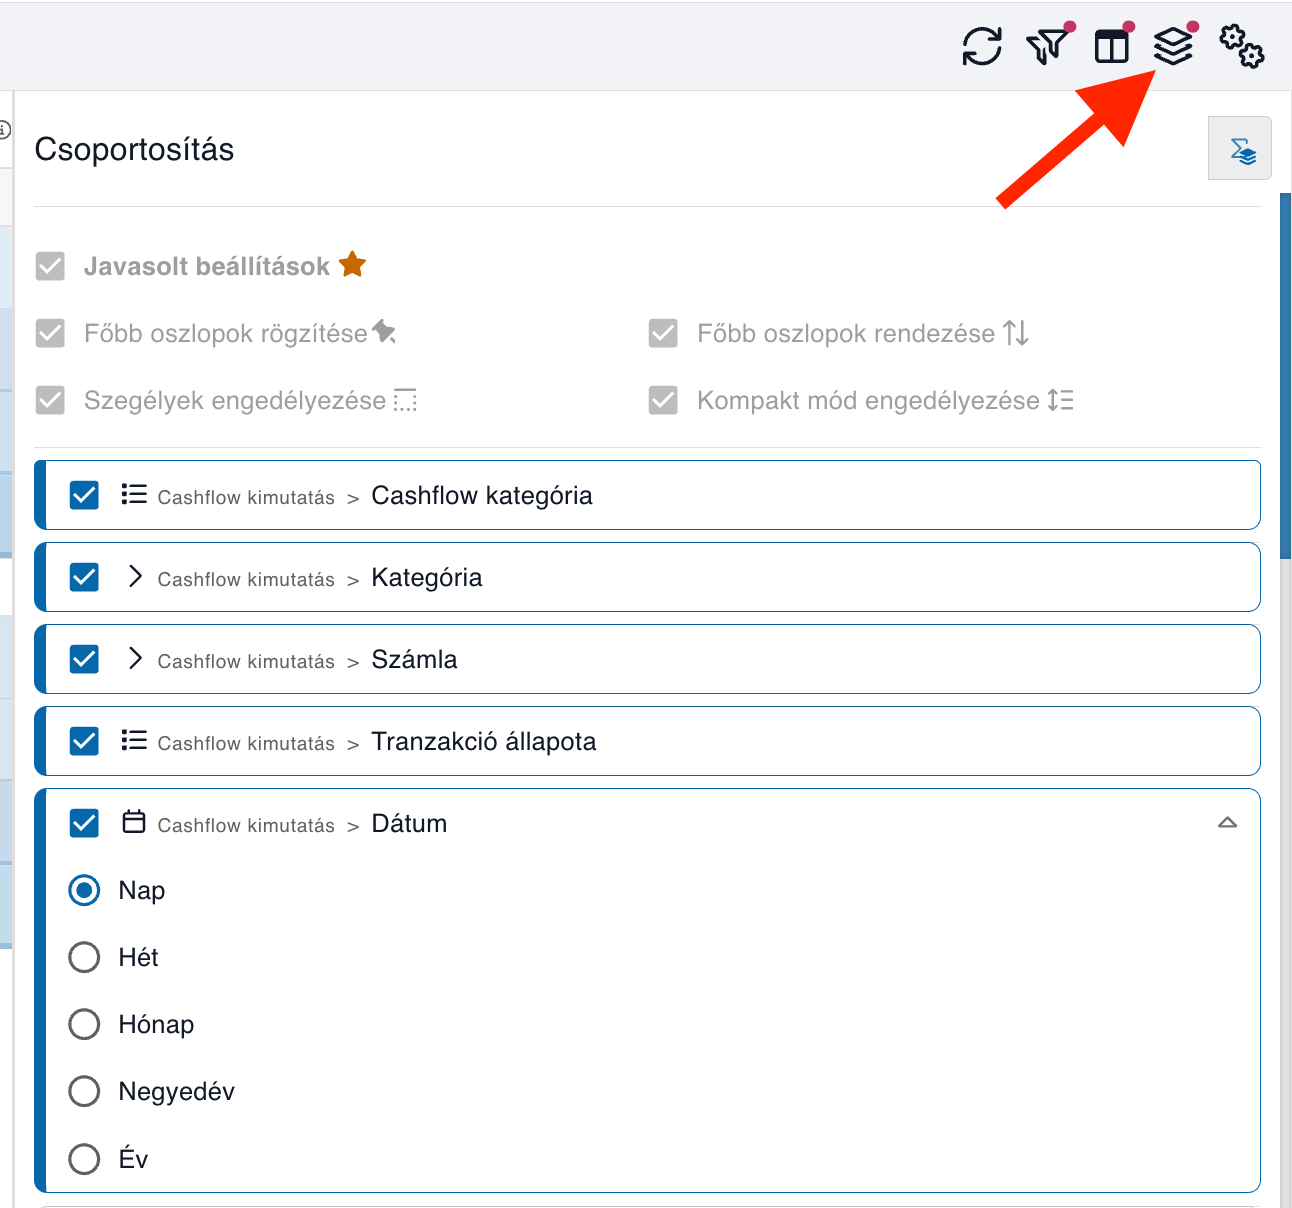The width and height of the screenshot is (1292, 1208).
Task: Click the Tranzakció állapota label text
Action: 484,741
